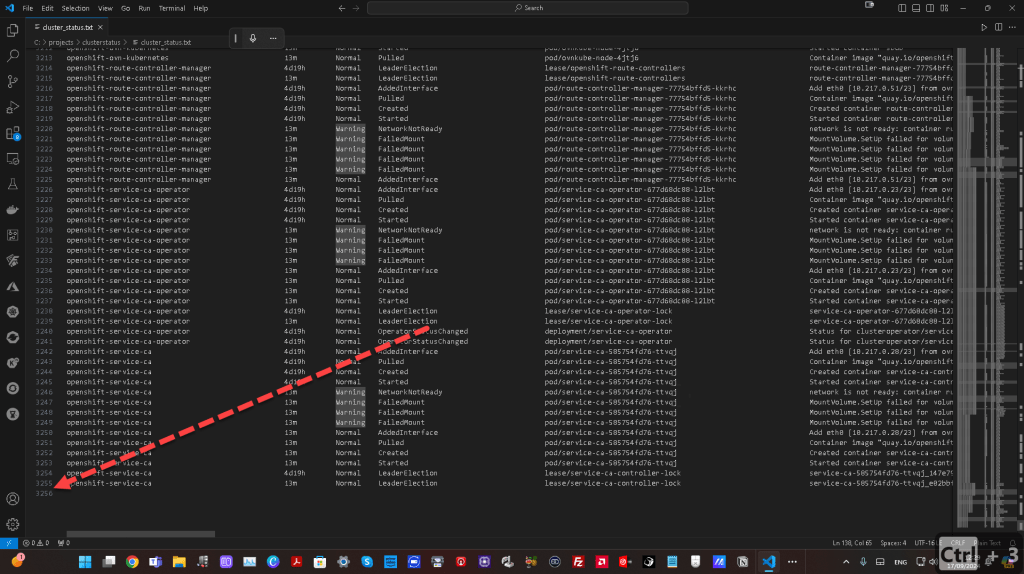Screen dimensions: 1024x574
Task: Click Ln 138, Col 65 in status bar
Action: click(852, 543)
